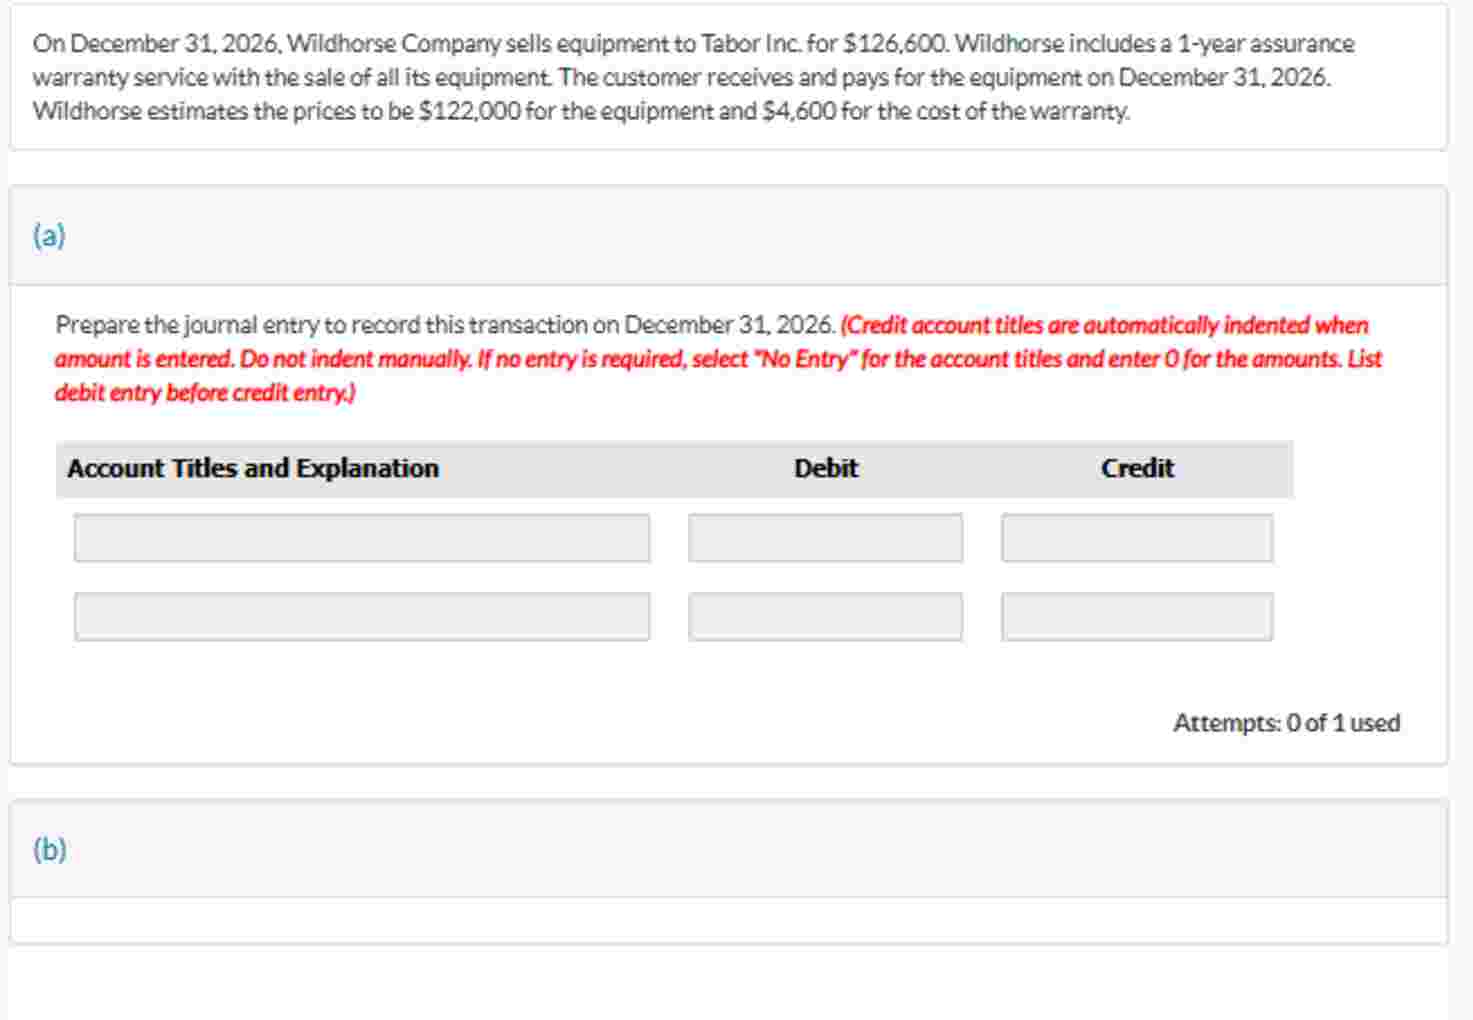Click the Debit column header
The image size is (1473, 1020).
coord(826,467)
